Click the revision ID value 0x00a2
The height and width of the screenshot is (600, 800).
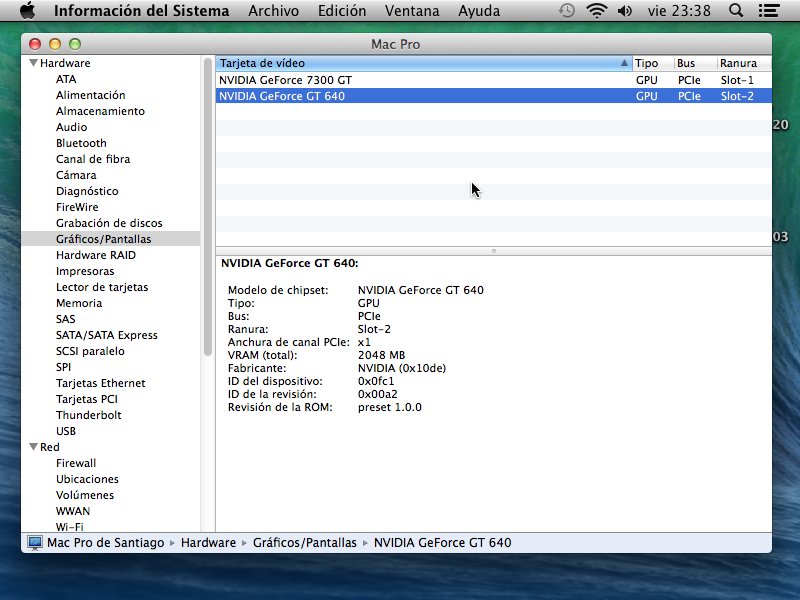click(x=377, y=394)
